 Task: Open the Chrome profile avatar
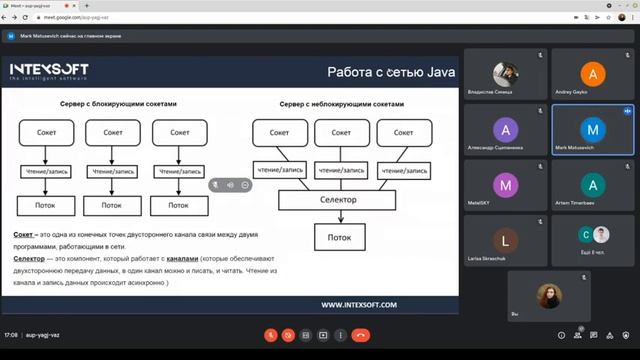tap(622, 18)
